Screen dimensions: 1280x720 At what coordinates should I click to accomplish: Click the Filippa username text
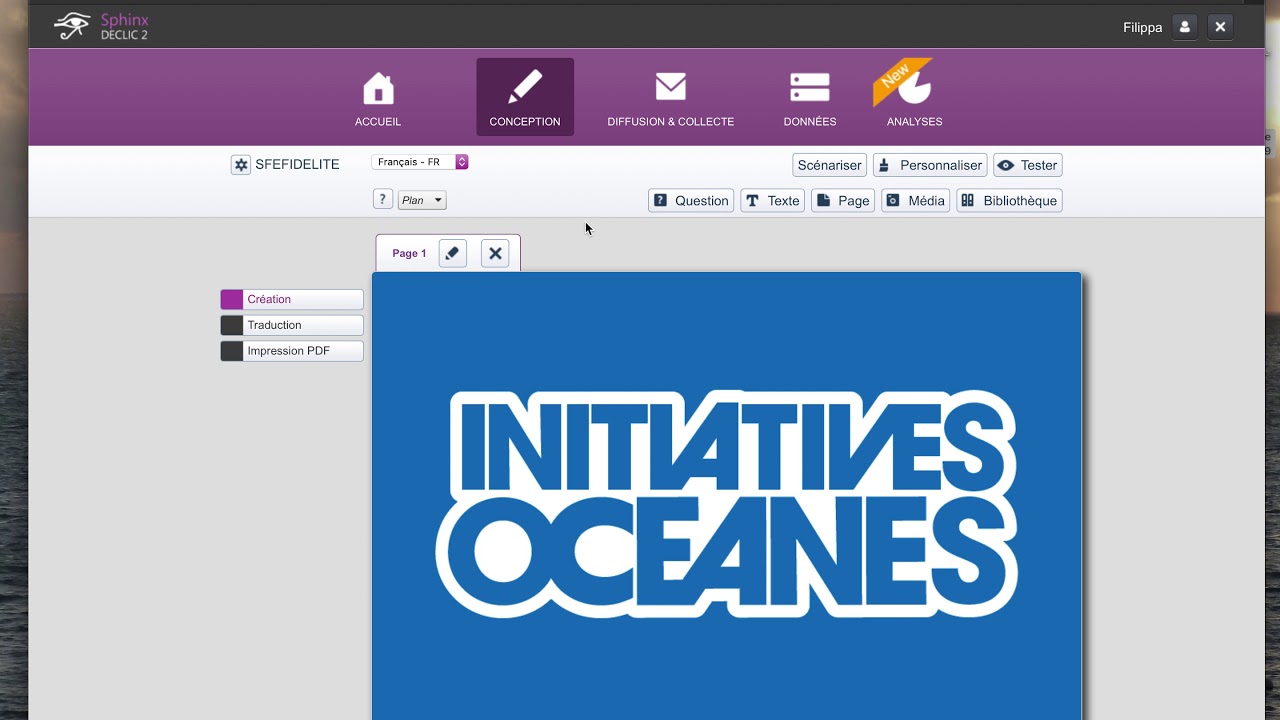coord(1142,27)
